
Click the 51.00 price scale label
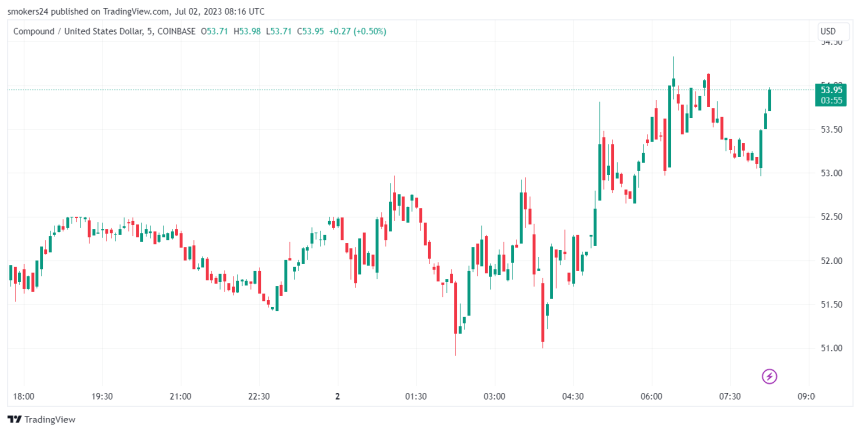[829, 348]
